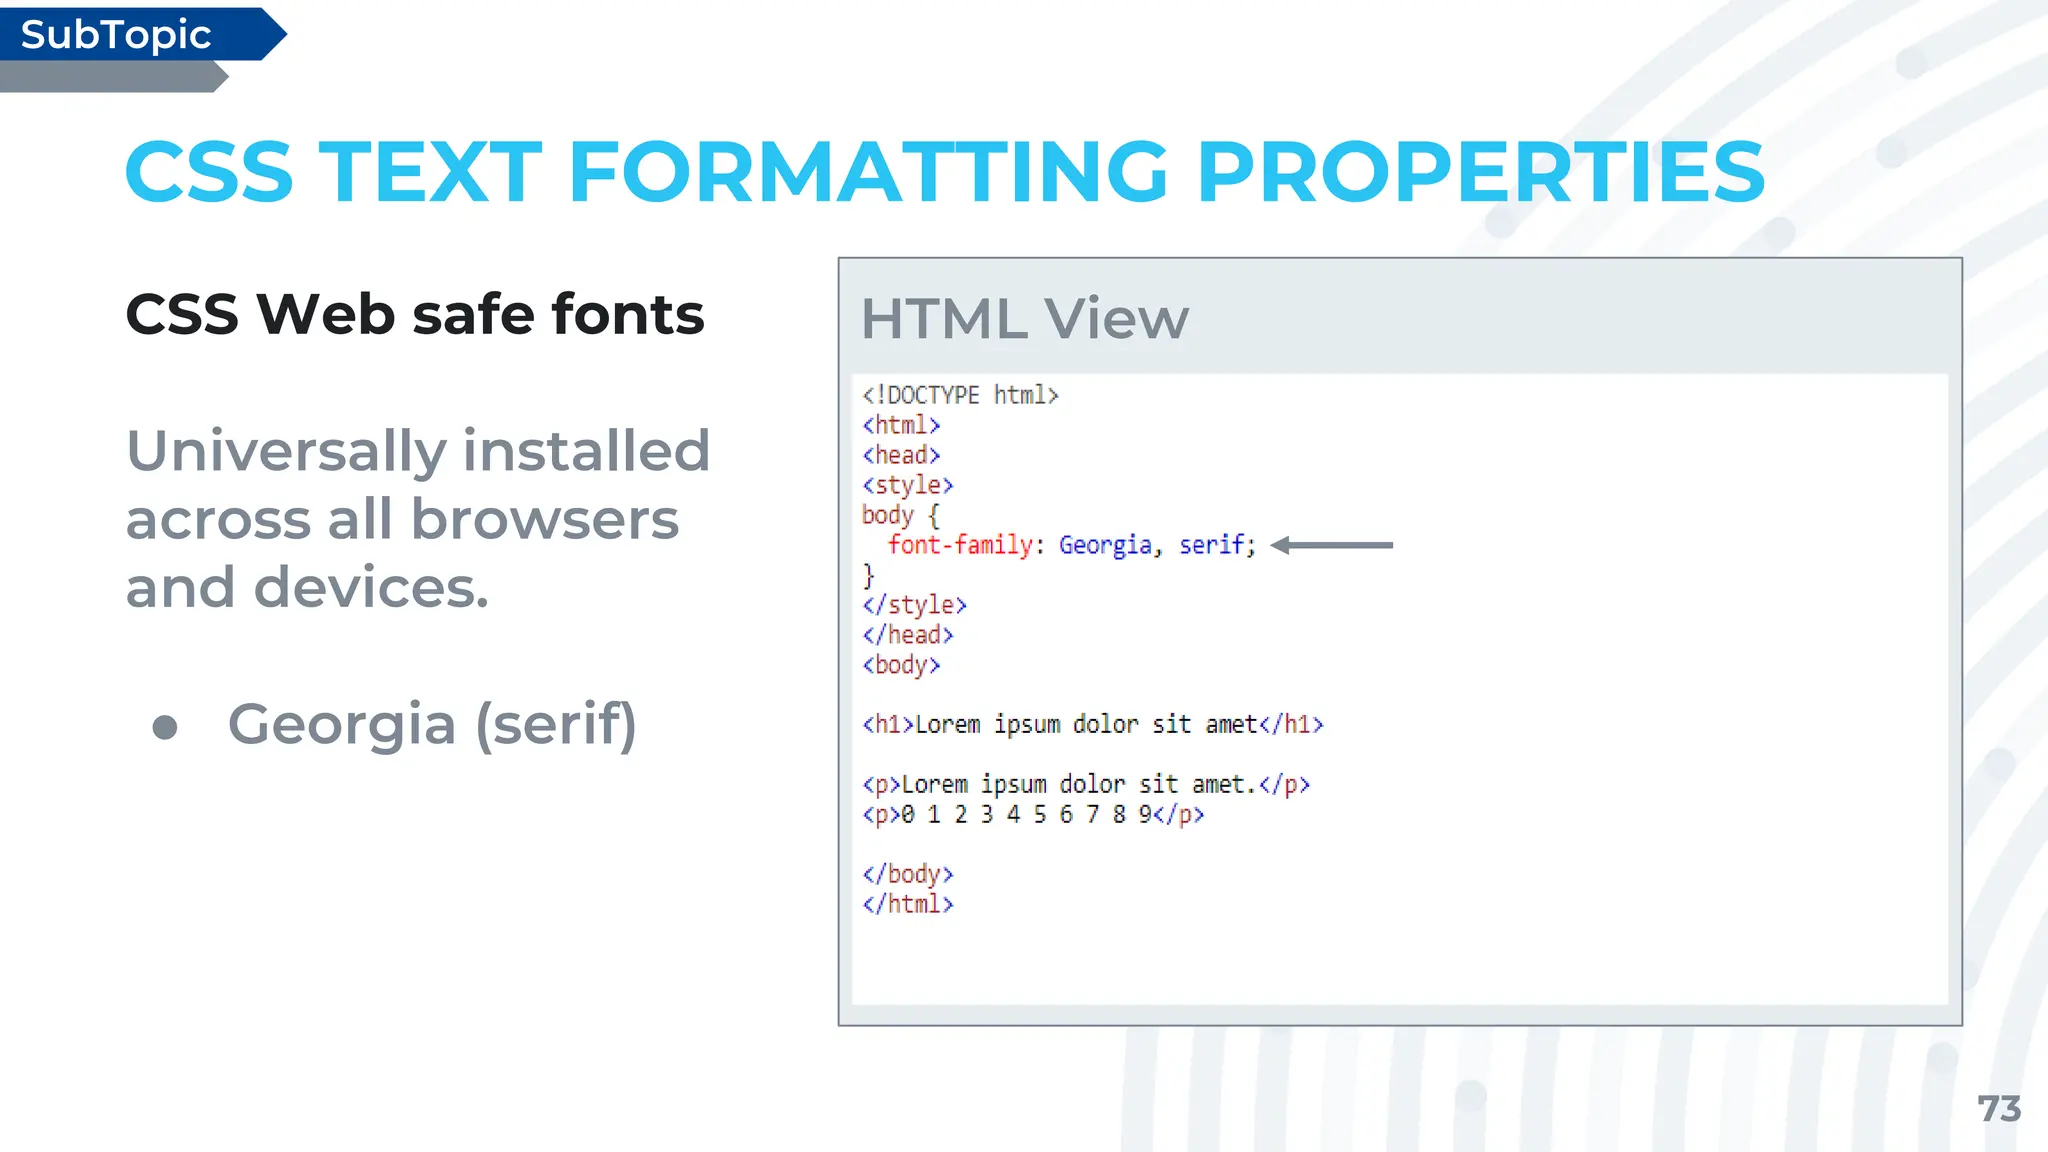
Task: Click the paragraph Lorem ipsum code line
Action: (1085, 784)
